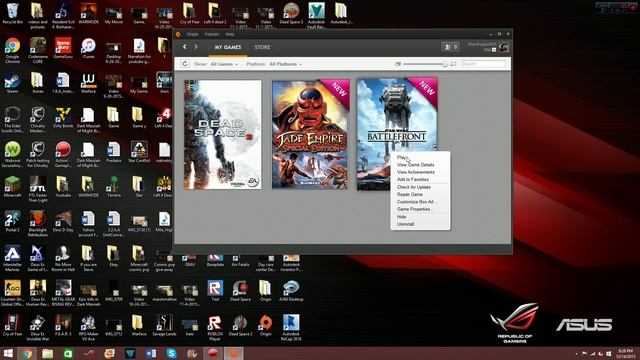Adjust the box art size slider
The width and height of the screenshot is (640, 360).
[445, 64]
